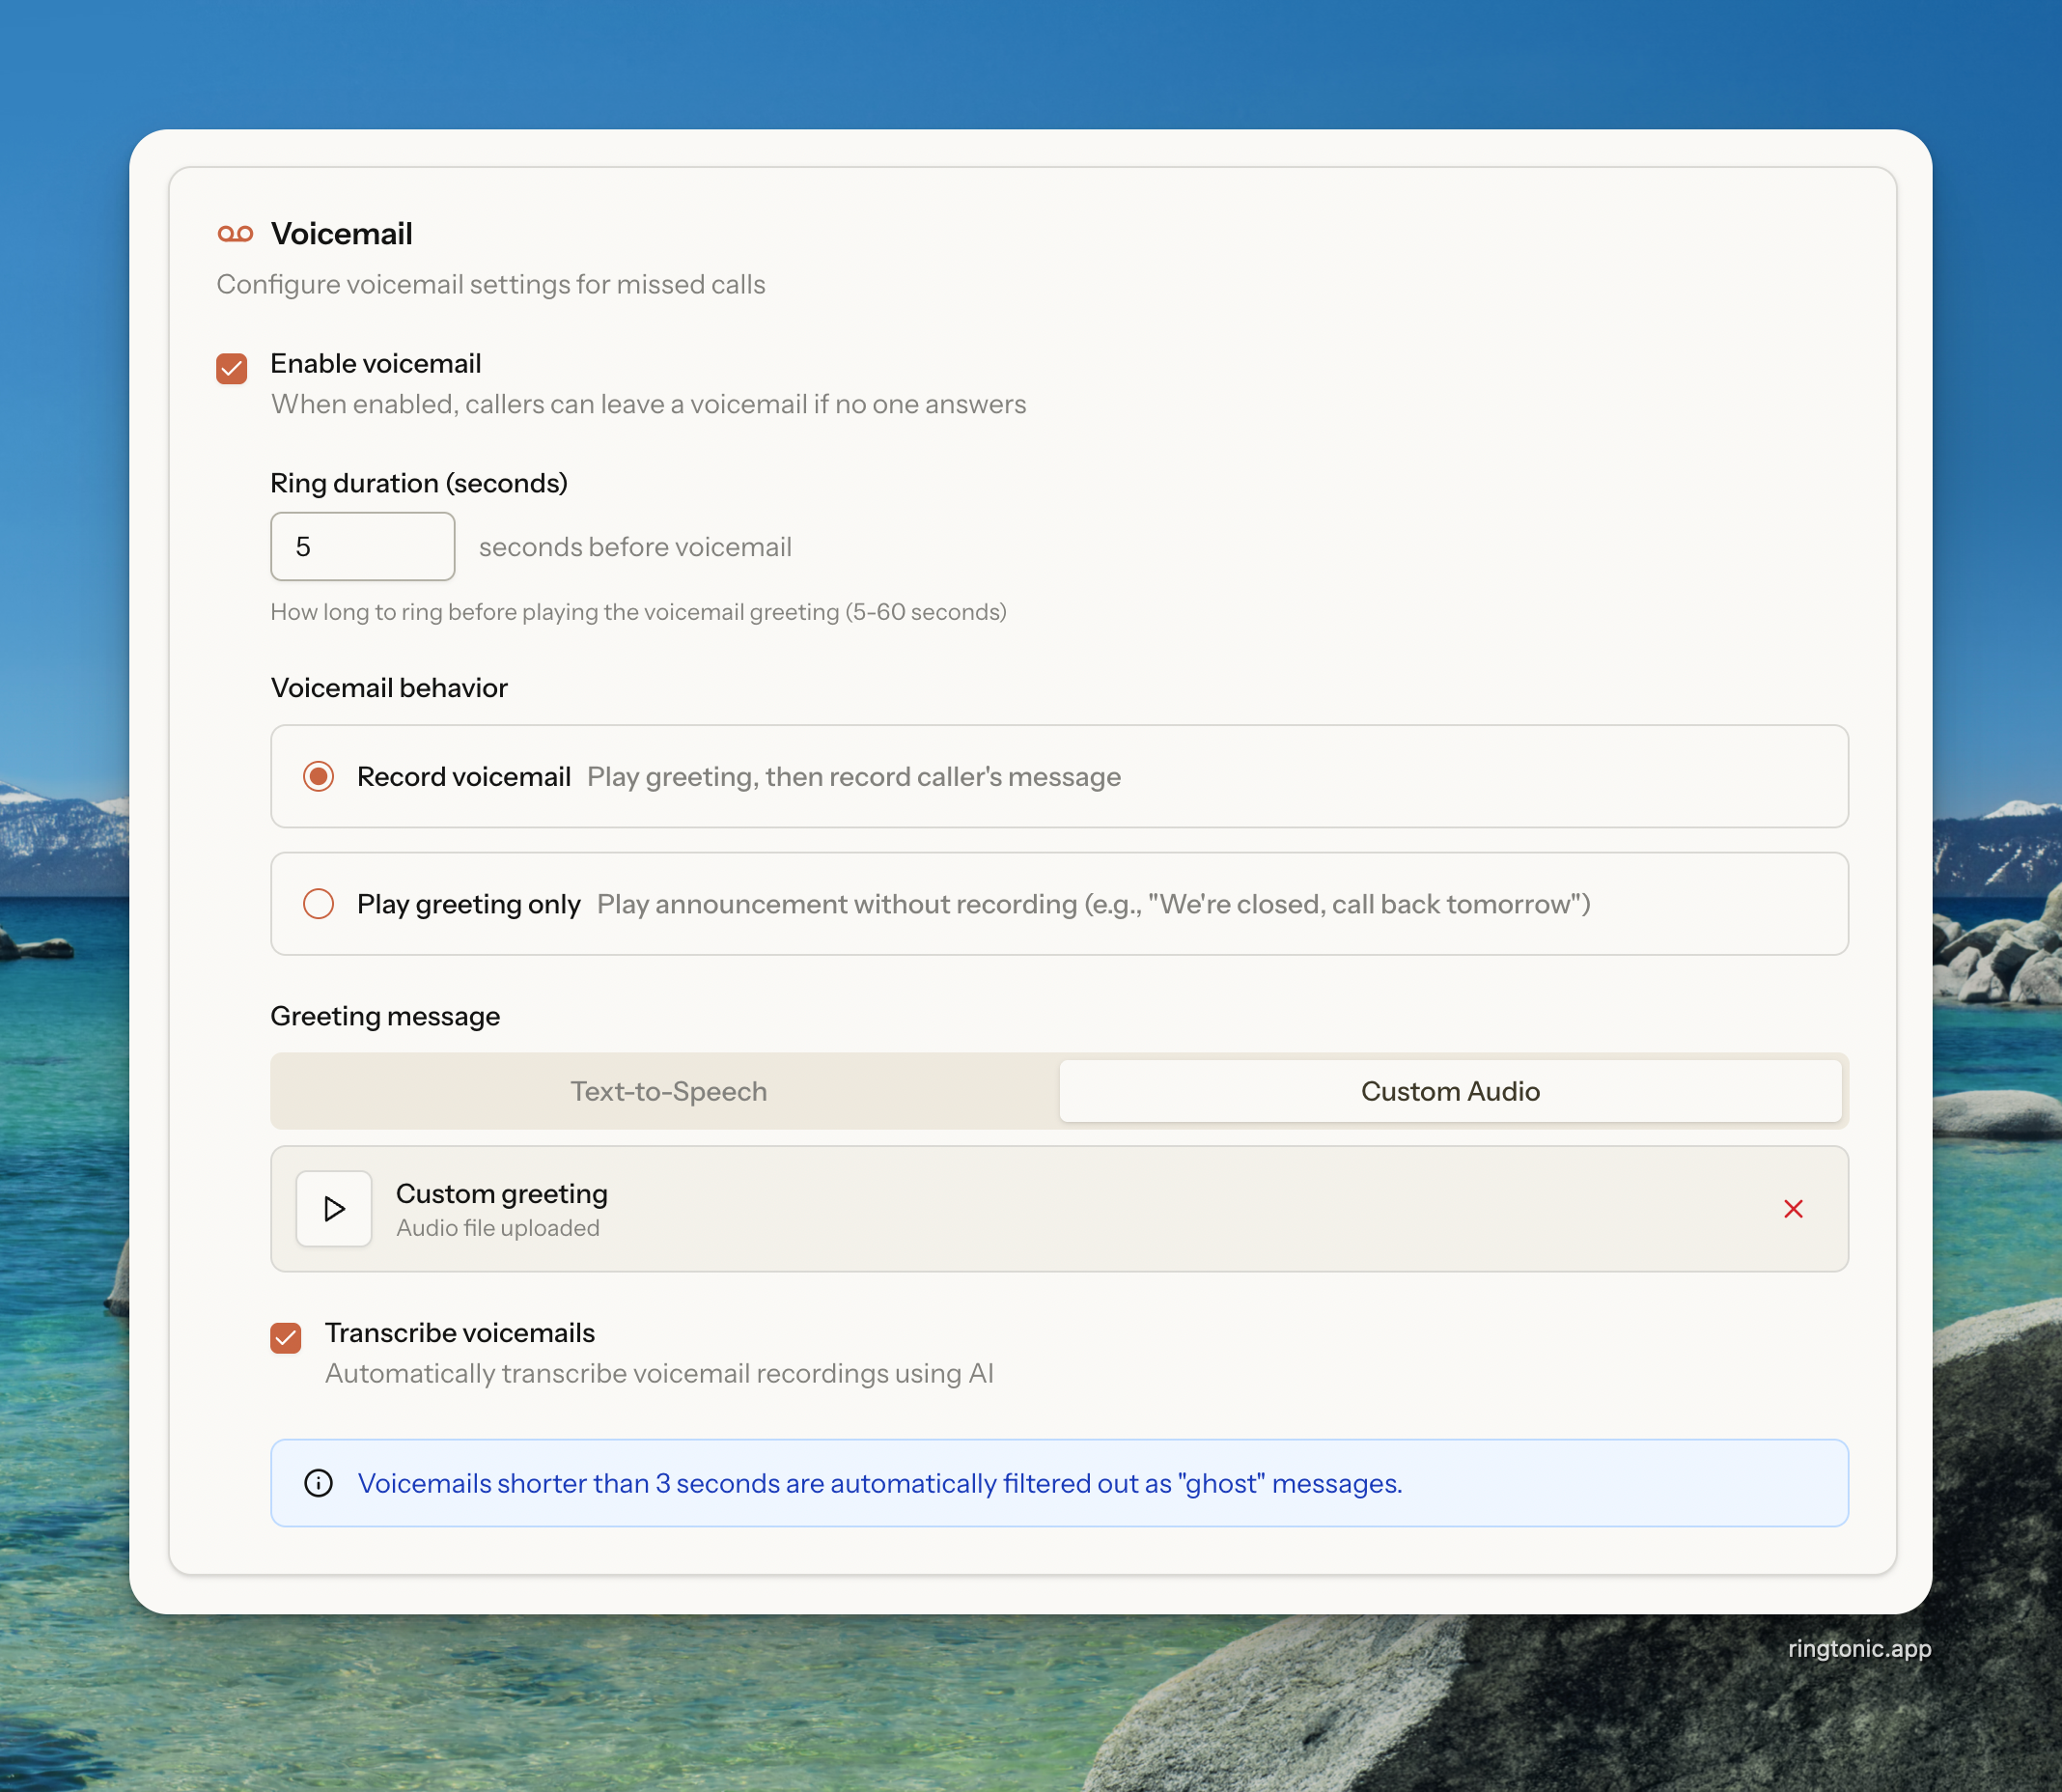Click the ringtonic.app watermark link
The height and width of the screenshot is (1792, 2062).
click(x=1858, y=1648)
